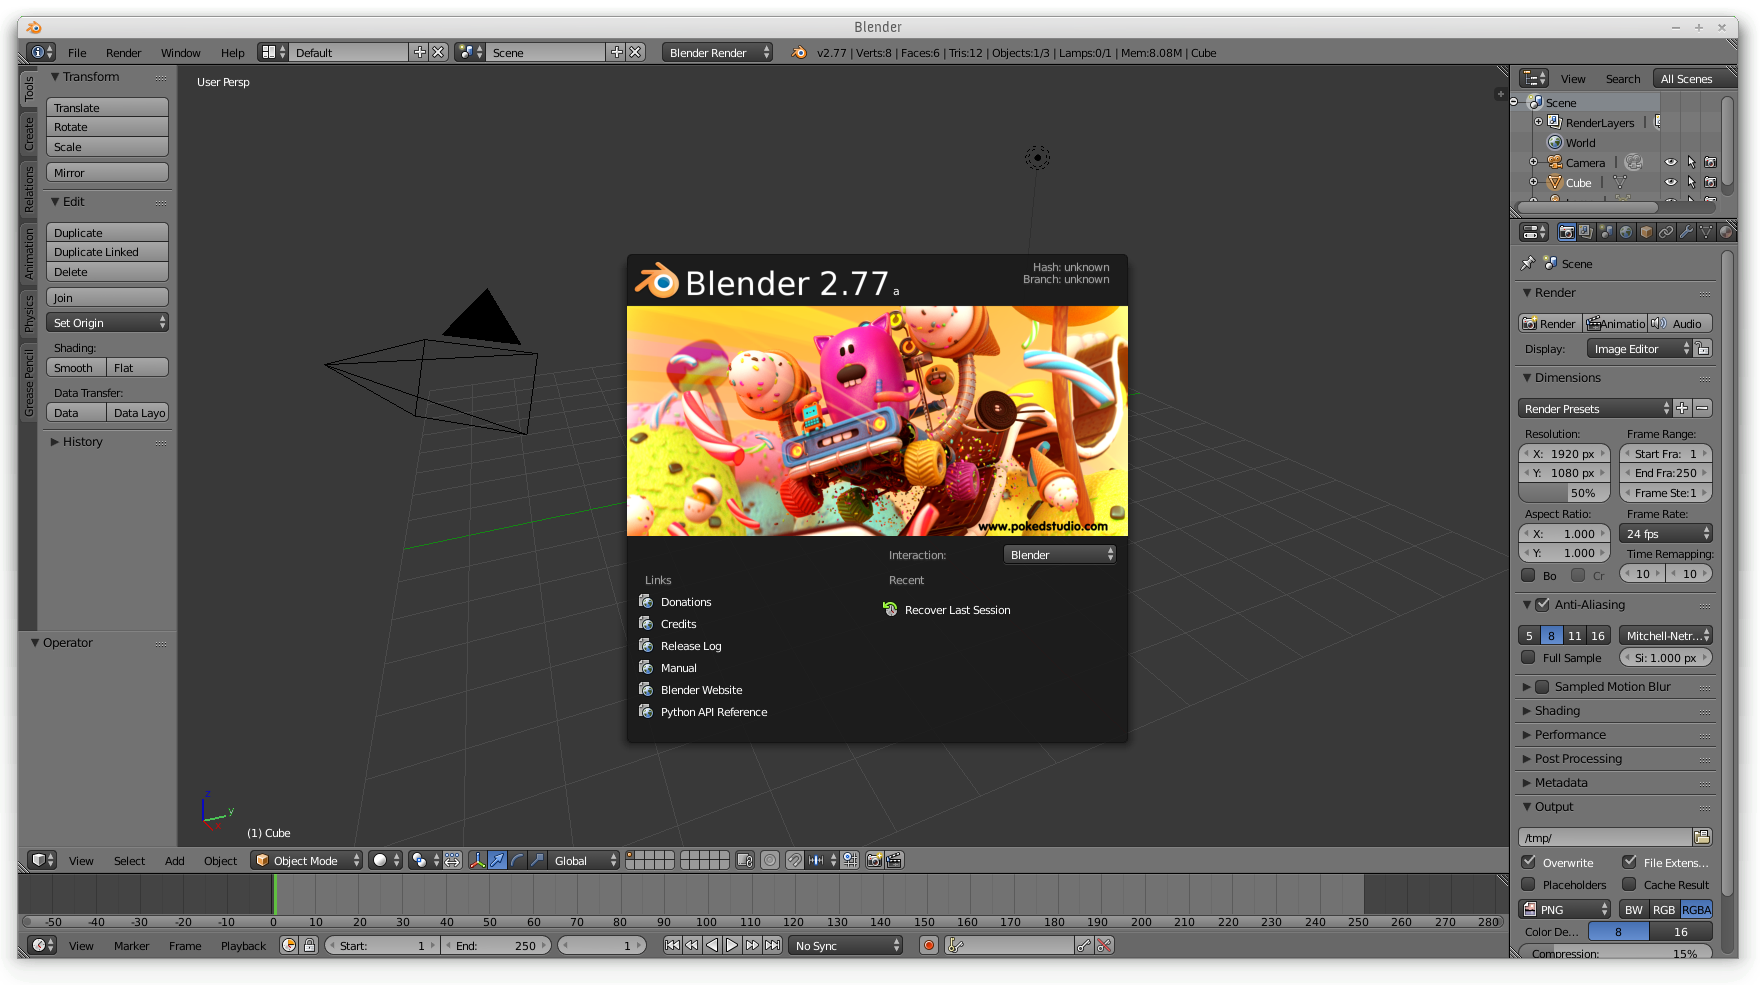Open the Info editor type selector icon
The image size is (1764, 985).
[42, 52]
